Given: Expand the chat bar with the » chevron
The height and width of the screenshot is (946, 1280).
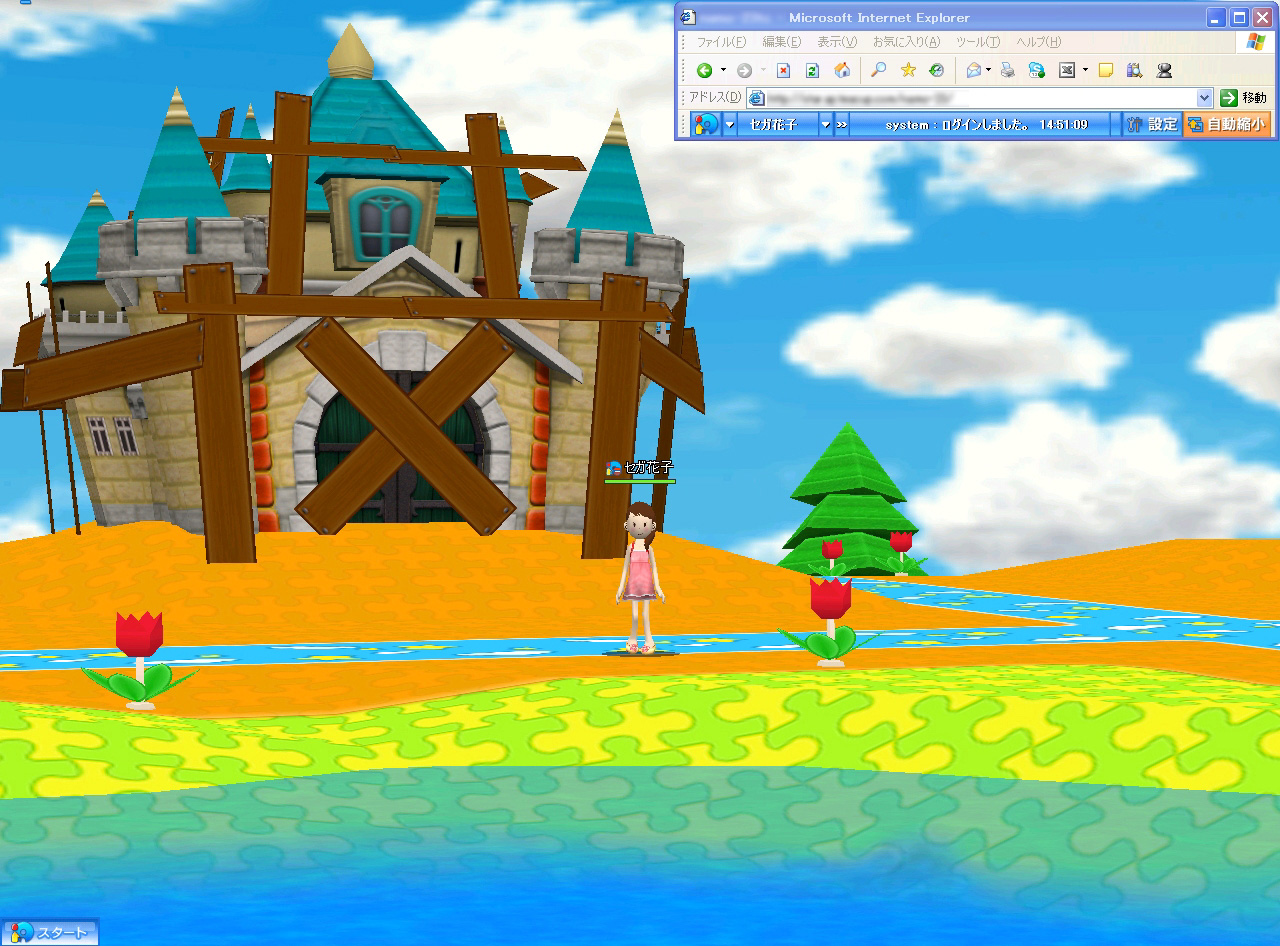Looking at the screenshot, I should (842, 124).
